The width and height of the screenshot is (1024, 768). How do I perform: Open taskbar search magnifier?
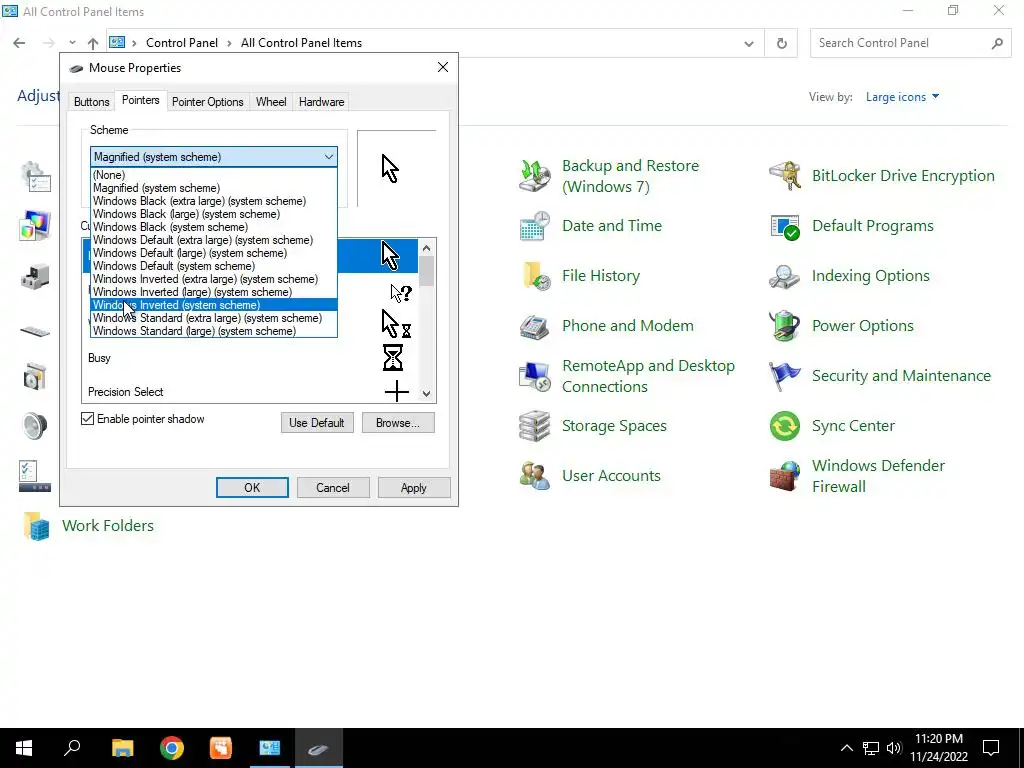(x=72, y=748)
